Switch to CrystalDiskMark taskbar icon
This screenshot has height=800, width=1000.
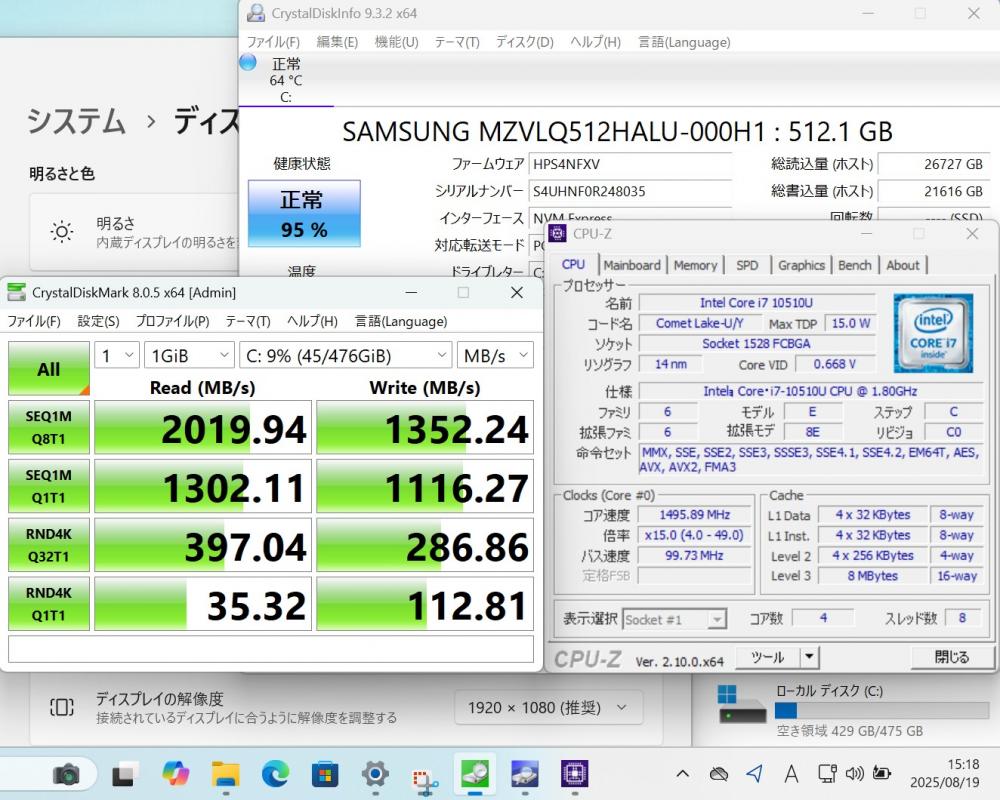pos(475,774)
